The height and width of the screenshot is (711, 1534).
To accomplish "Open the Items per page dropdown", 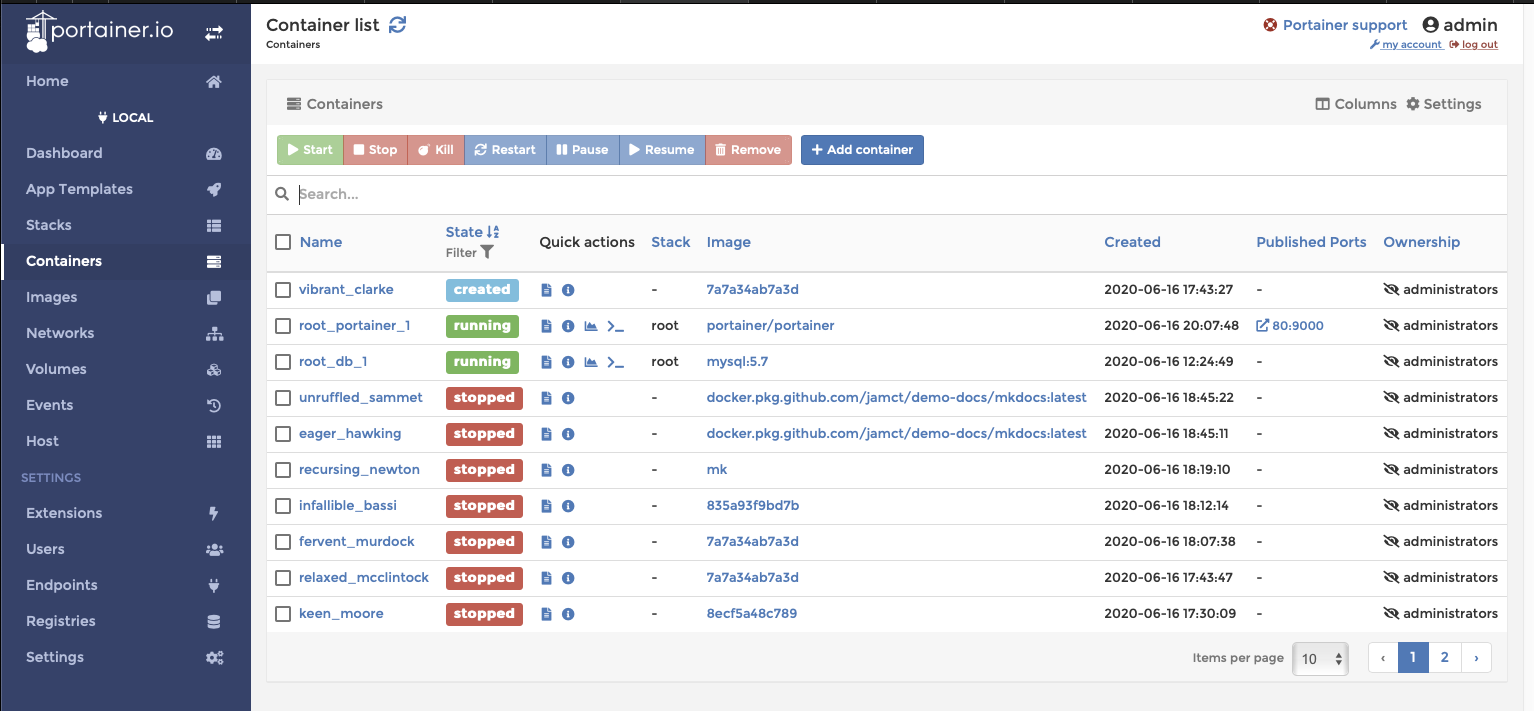I will coord(1320,658).
